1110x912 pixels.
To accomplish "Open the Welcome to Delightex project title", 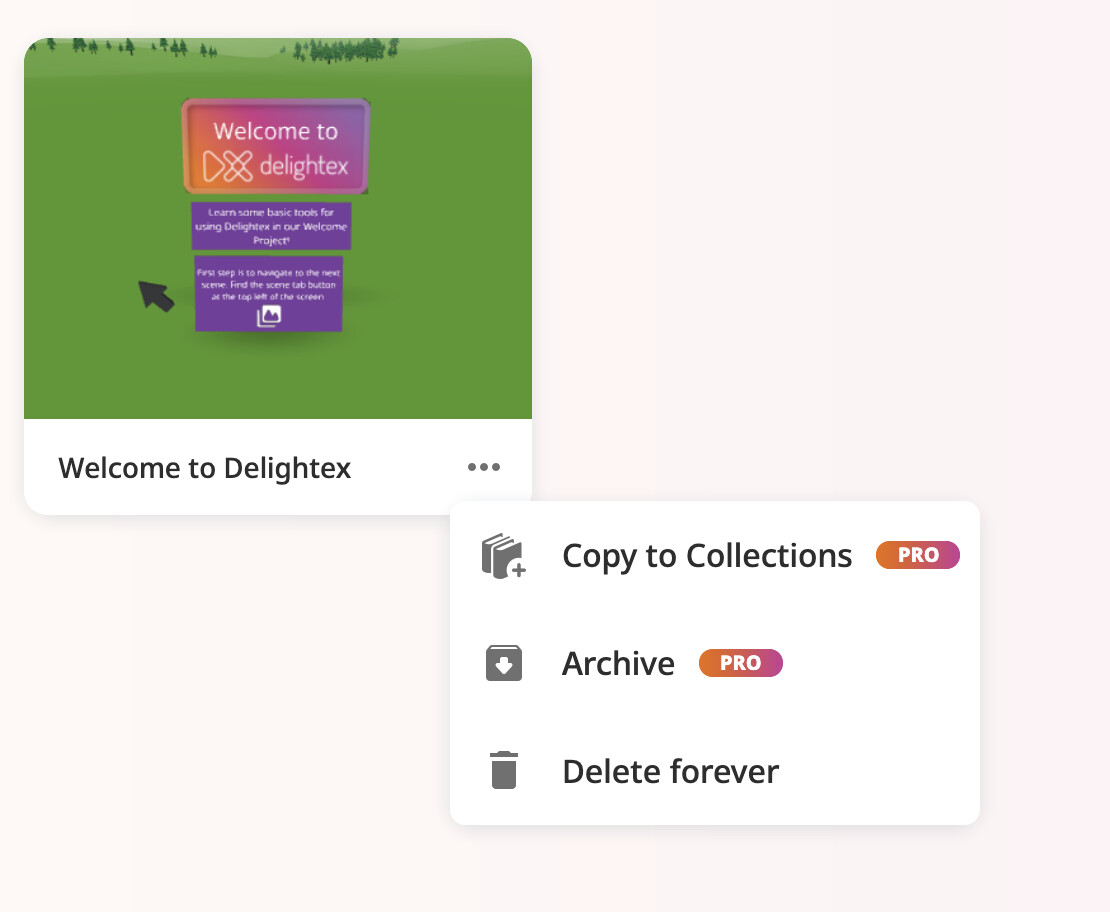I will (x=205, y=468).
